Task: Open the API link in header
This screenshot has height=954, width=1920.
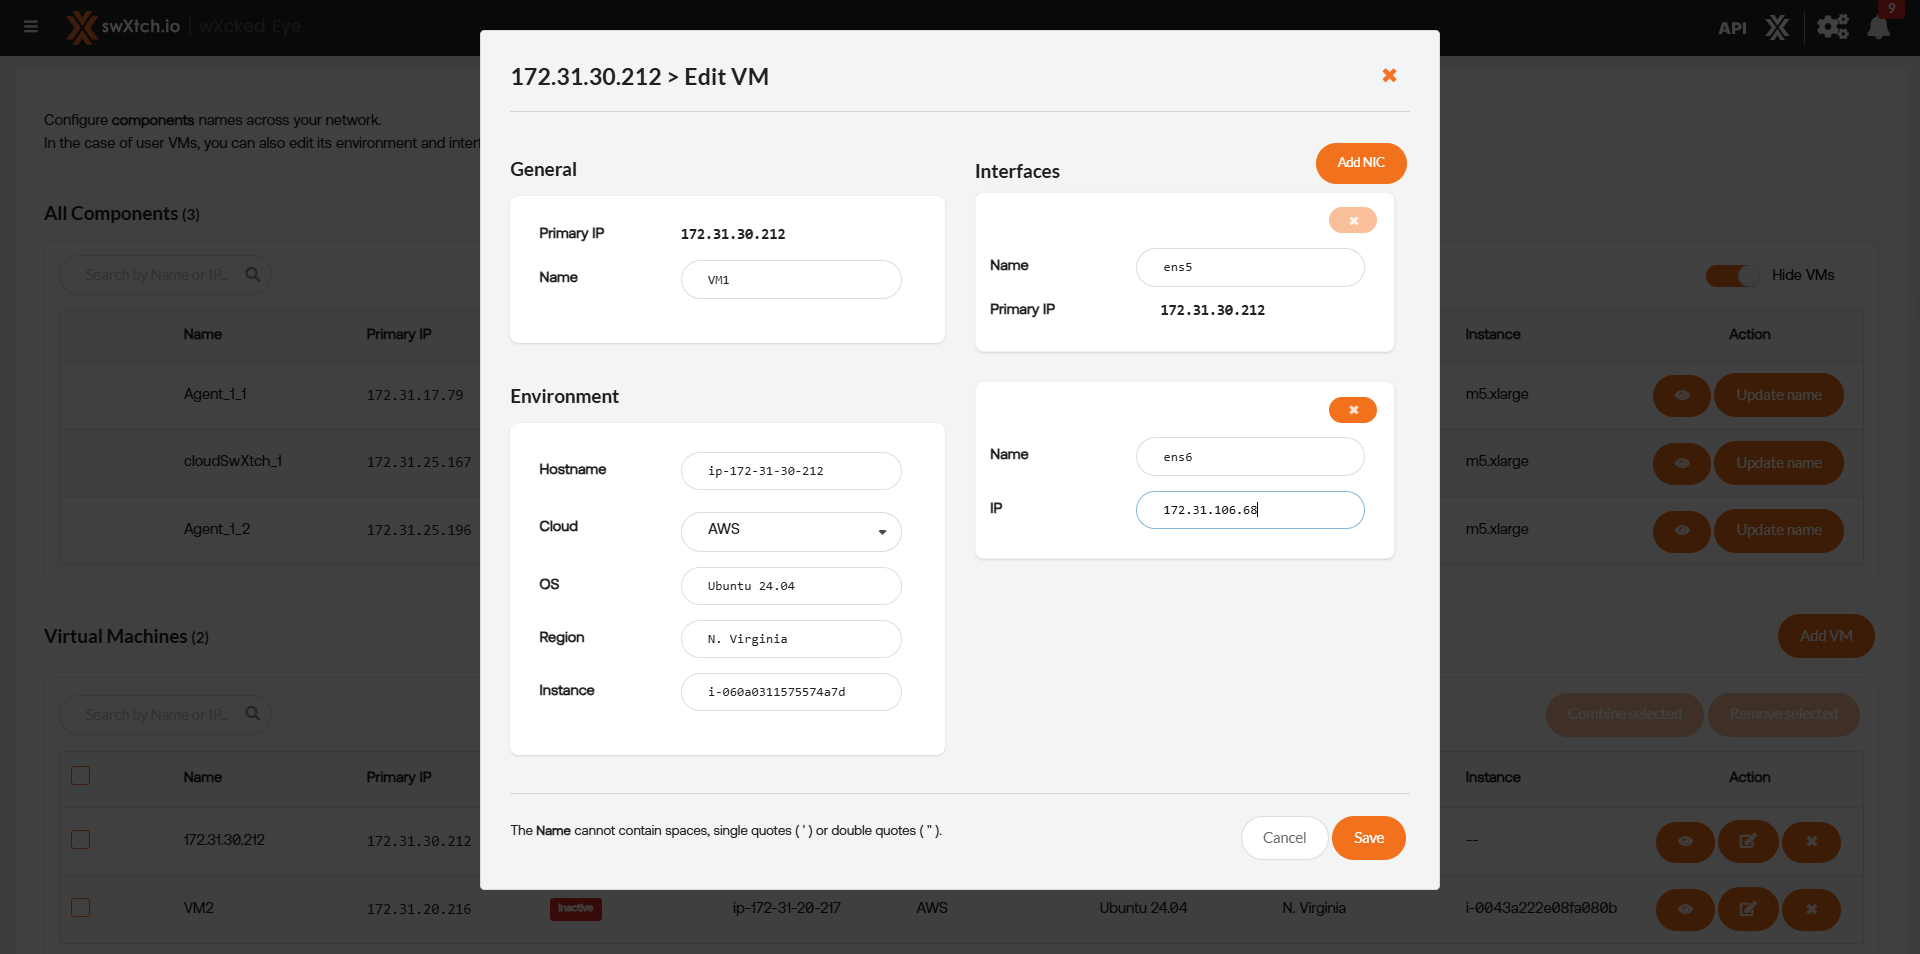Action: tap(1732, 28)
